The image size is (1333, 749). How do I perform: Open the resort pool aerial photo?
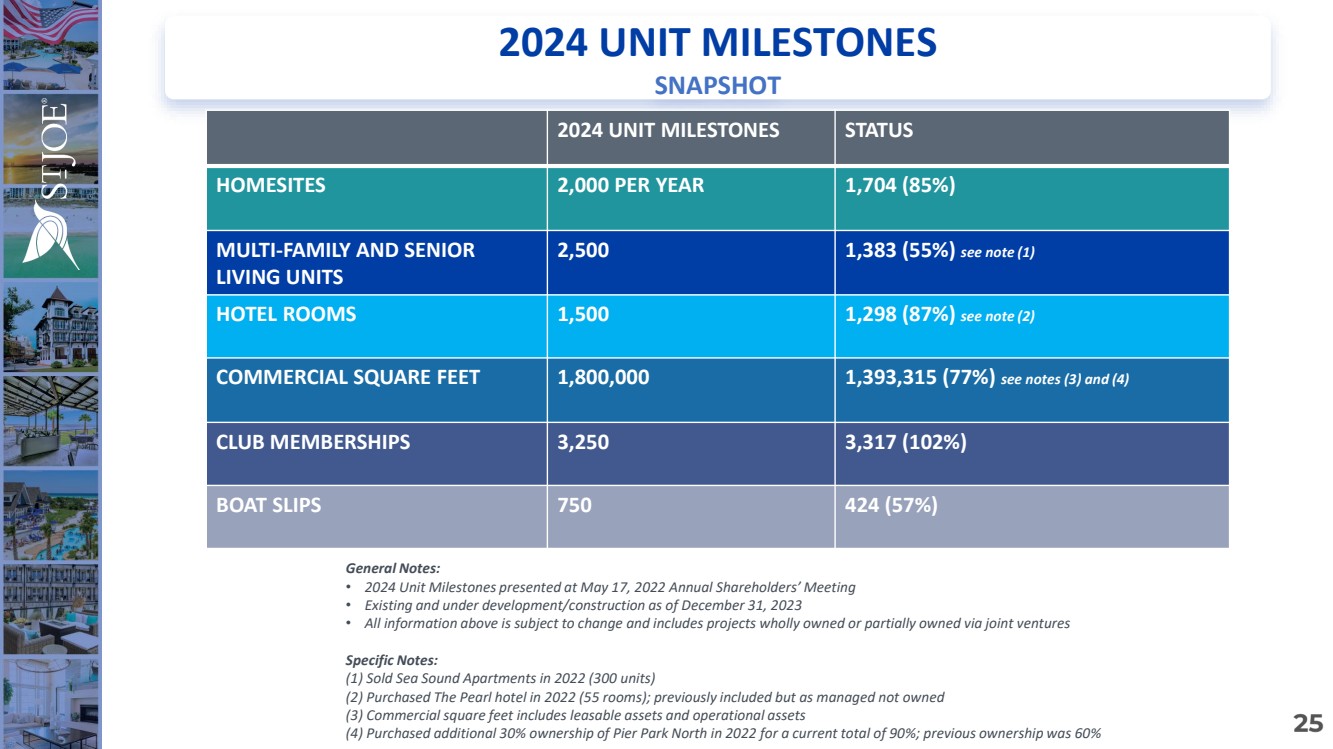click(x=50, y=515)
